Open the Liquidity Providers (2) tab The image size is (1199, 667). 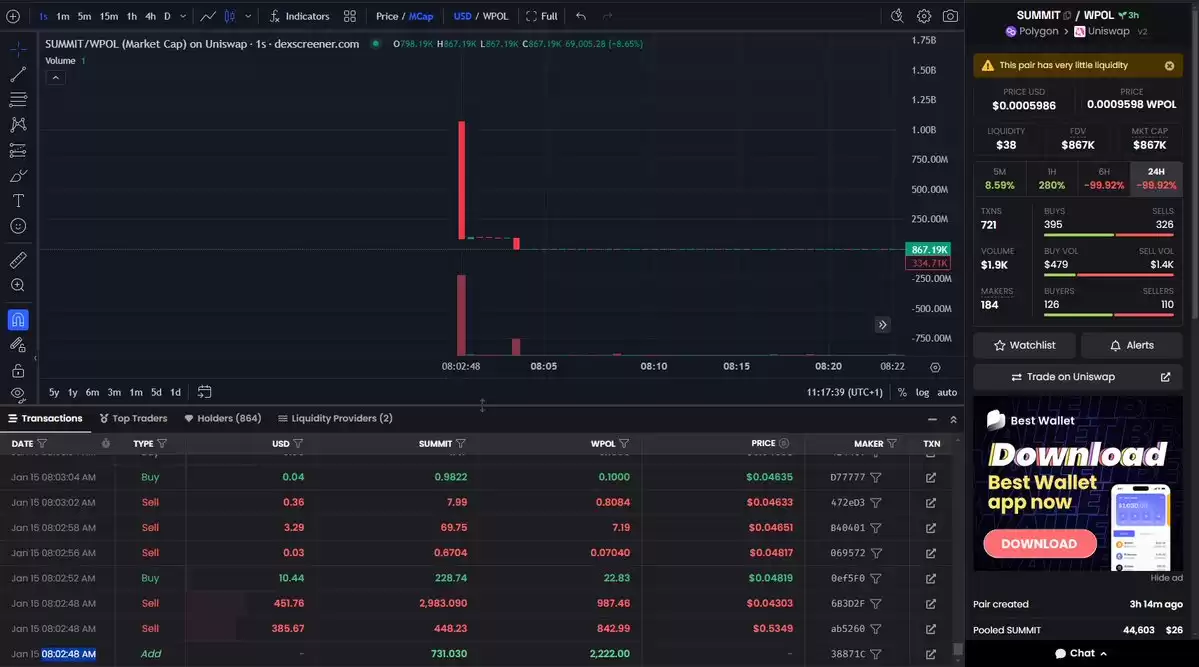point(335,418)
